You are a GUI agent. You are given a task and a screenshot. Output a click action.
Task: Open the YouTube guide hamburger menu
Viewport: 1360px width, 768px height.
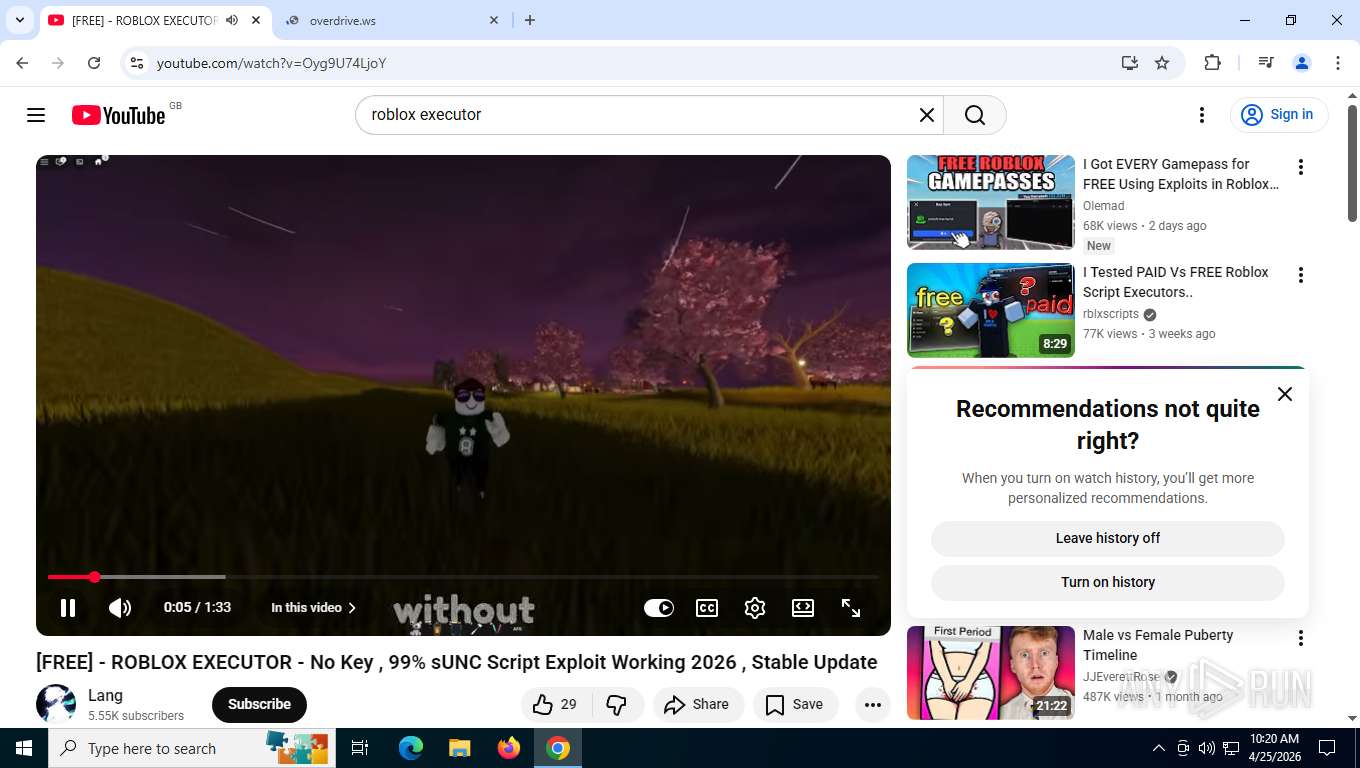point(36,115)
